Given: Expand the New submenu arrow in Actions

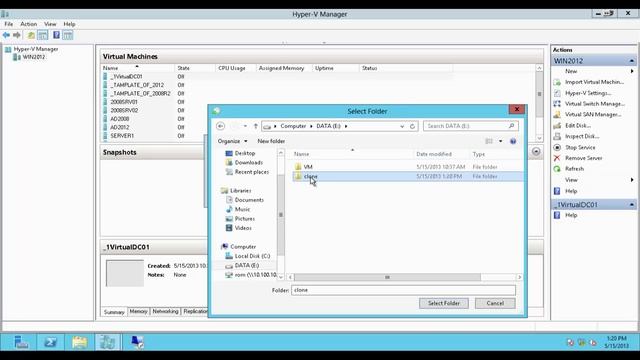Looking at the screenshot, I should coord(632,71).
